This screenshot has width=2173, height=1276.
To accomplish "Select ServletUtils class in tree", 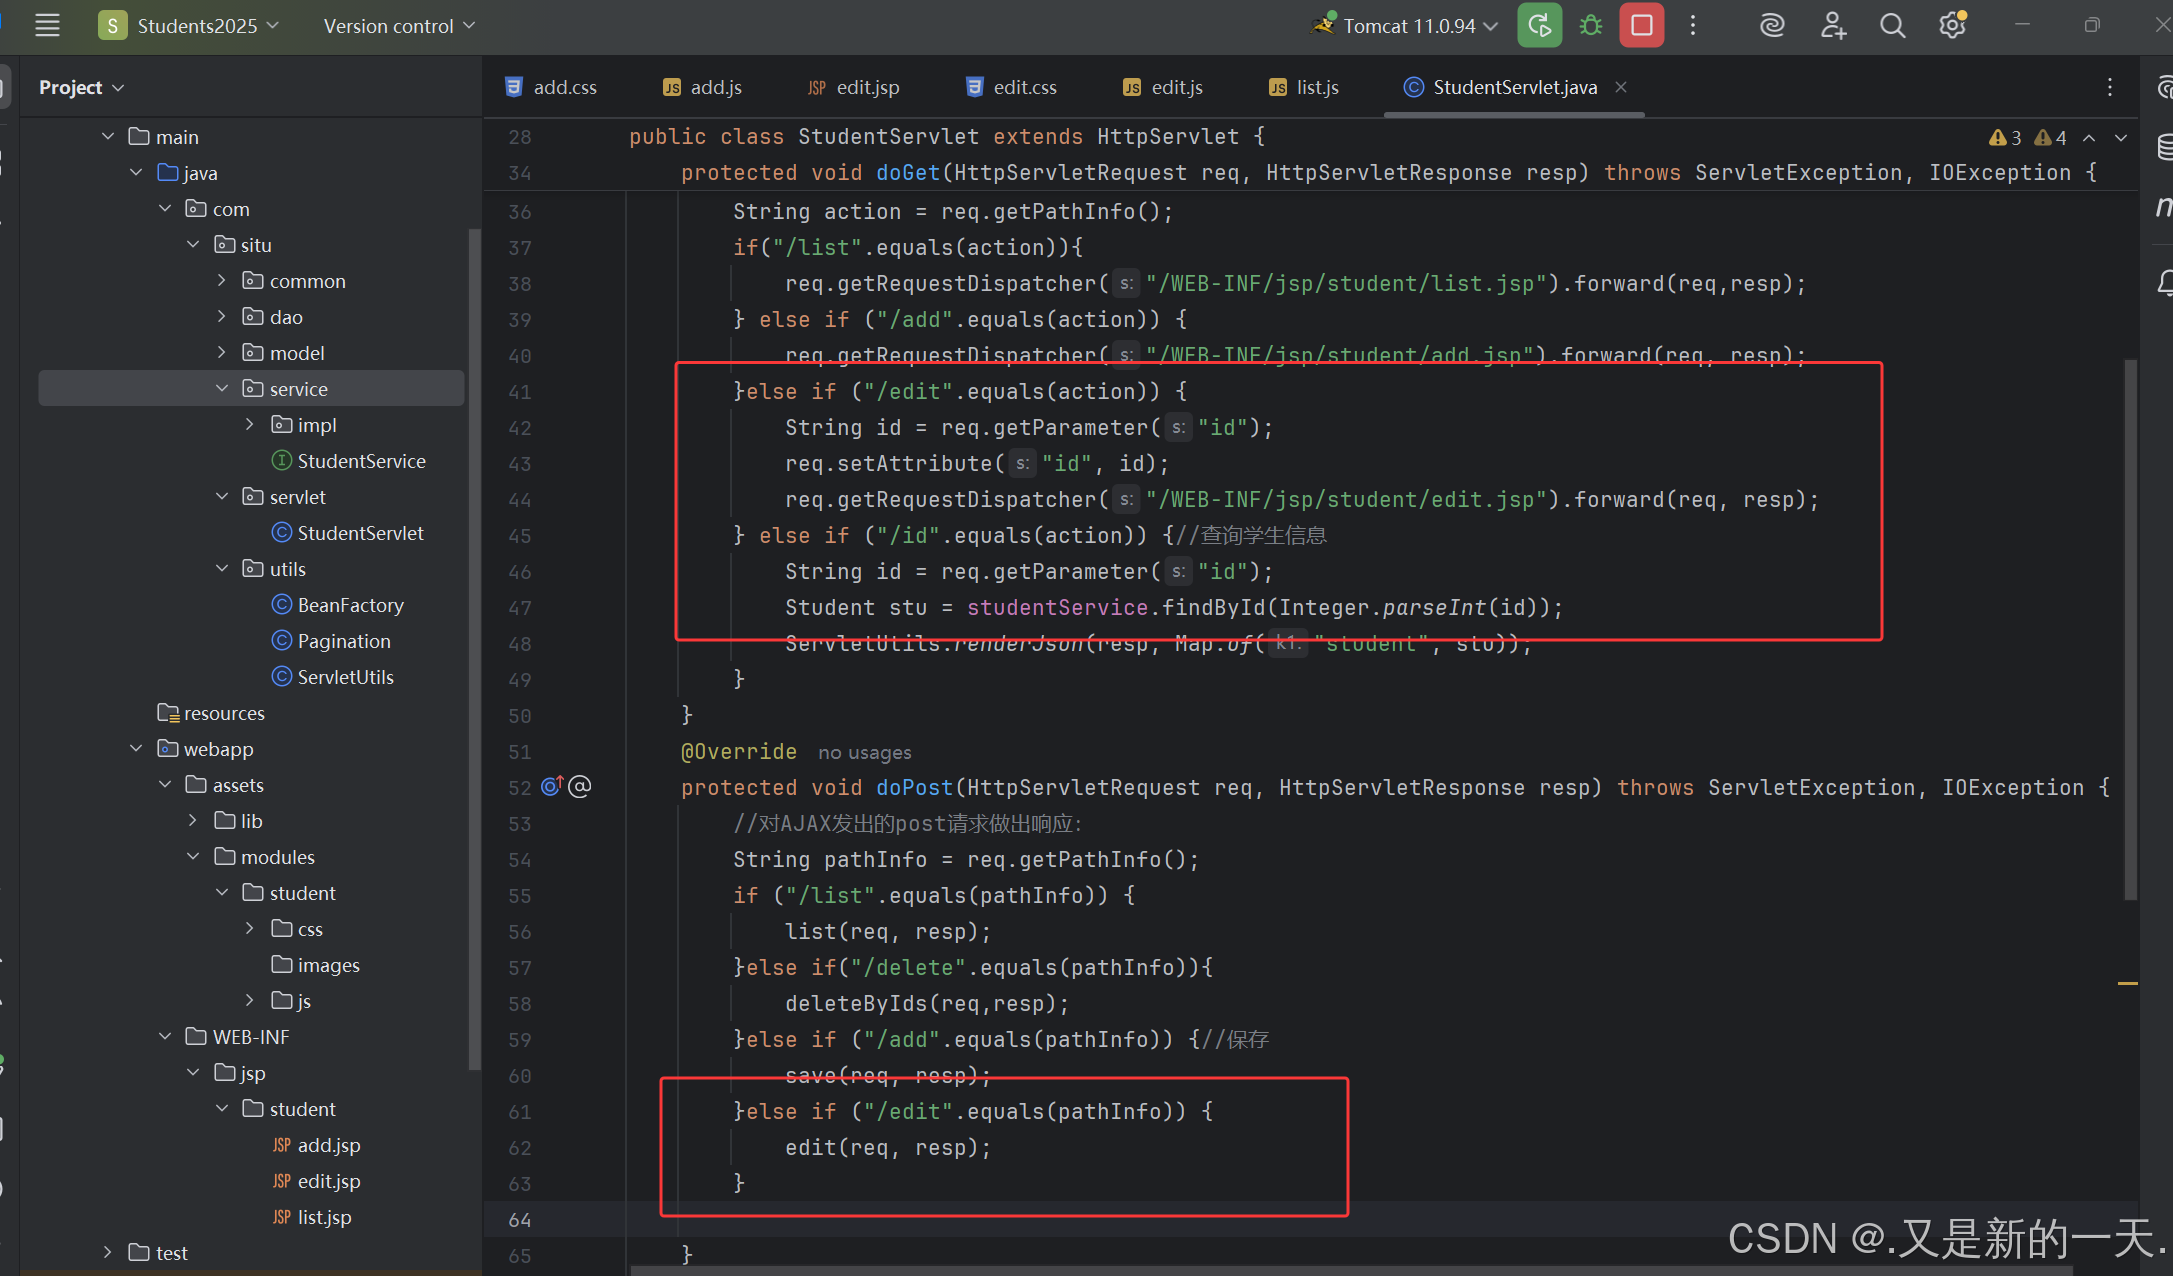I will tap(333, 677).
